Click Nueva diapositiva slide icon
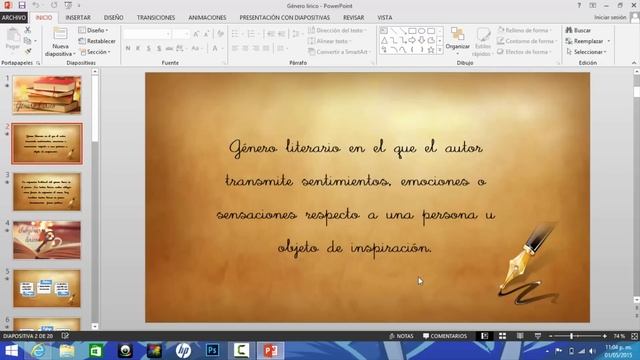Viewport: 640px width, 360px height. 60,34
